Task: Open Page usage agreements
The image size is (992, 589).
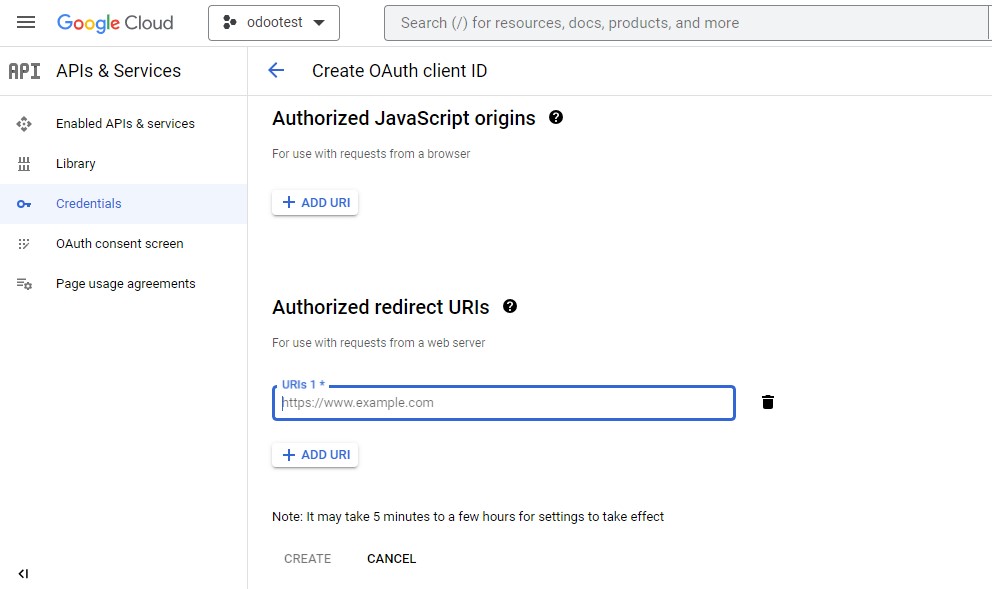Action: 123,283
